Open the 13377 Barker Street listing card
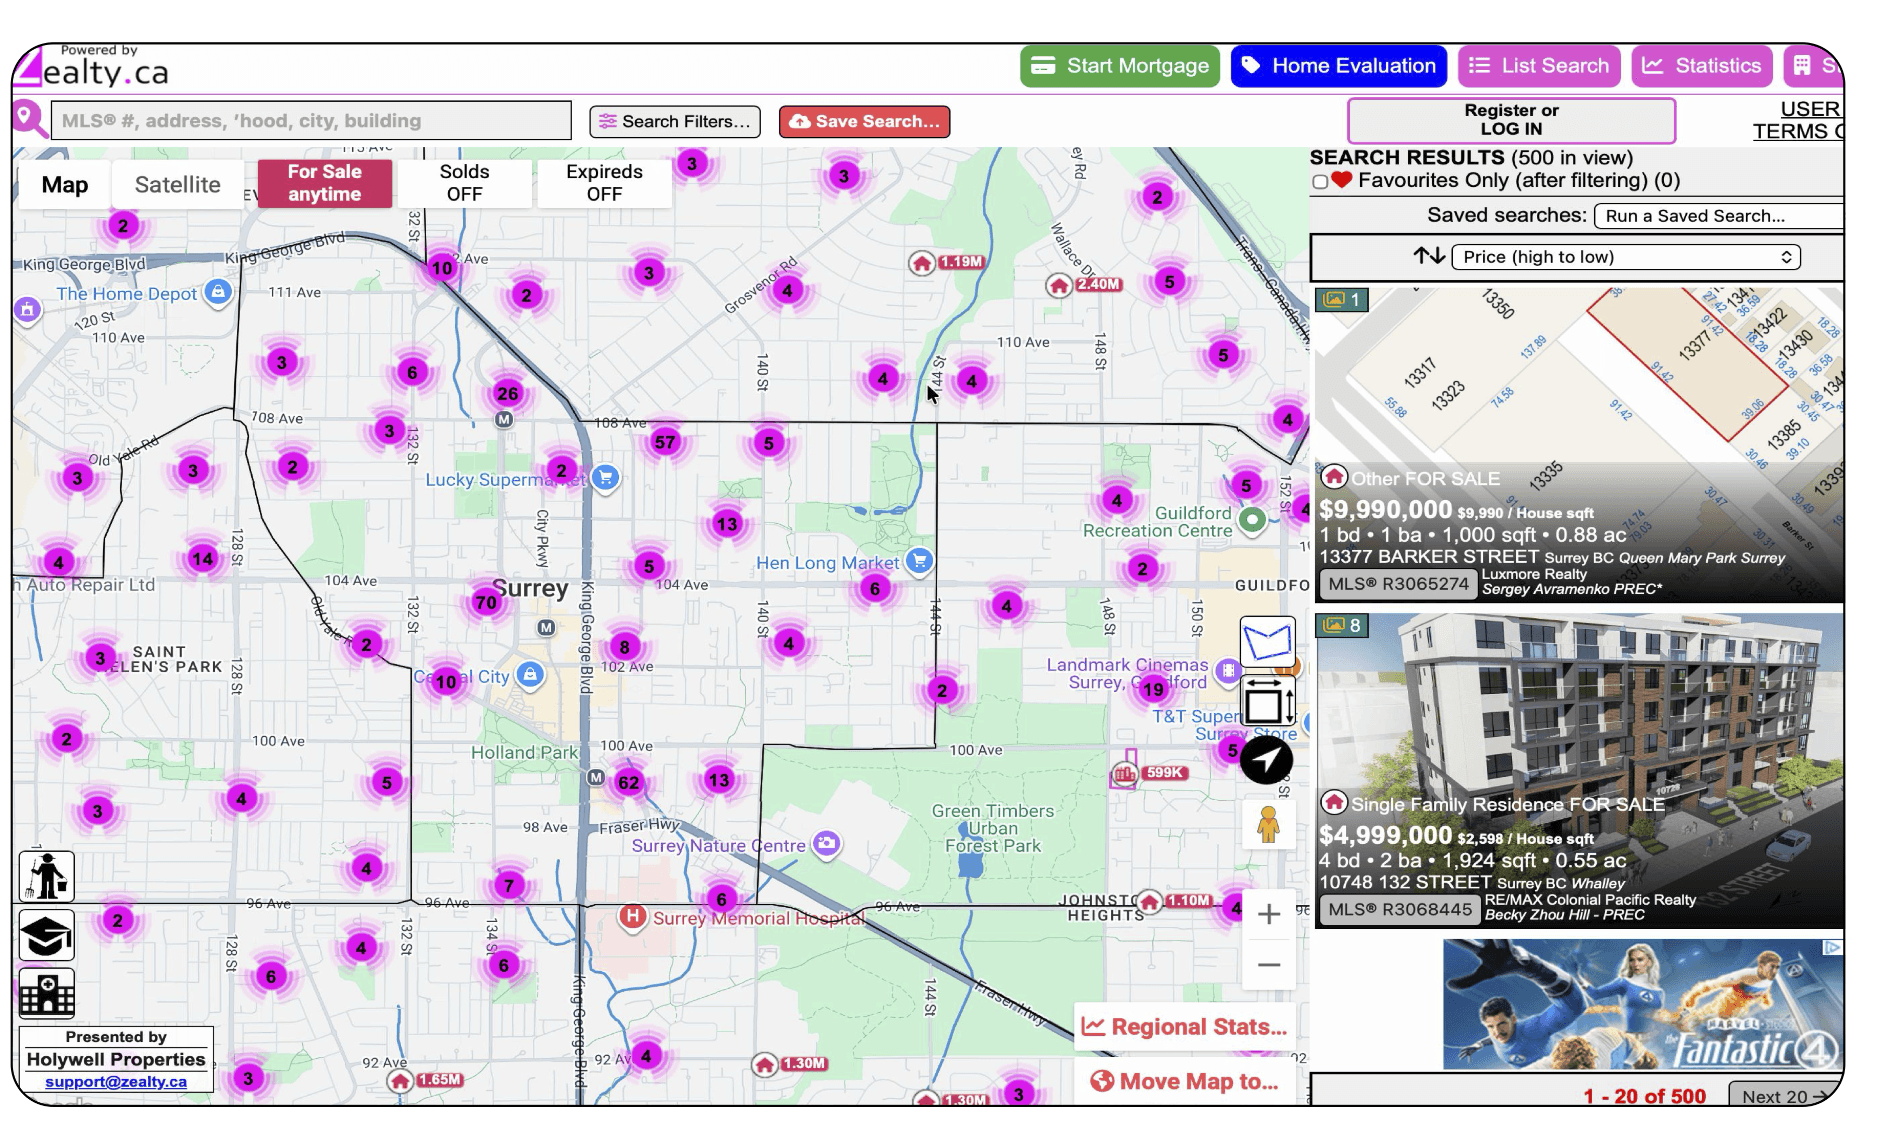 pyautogui.click(x=1579, y=444)
